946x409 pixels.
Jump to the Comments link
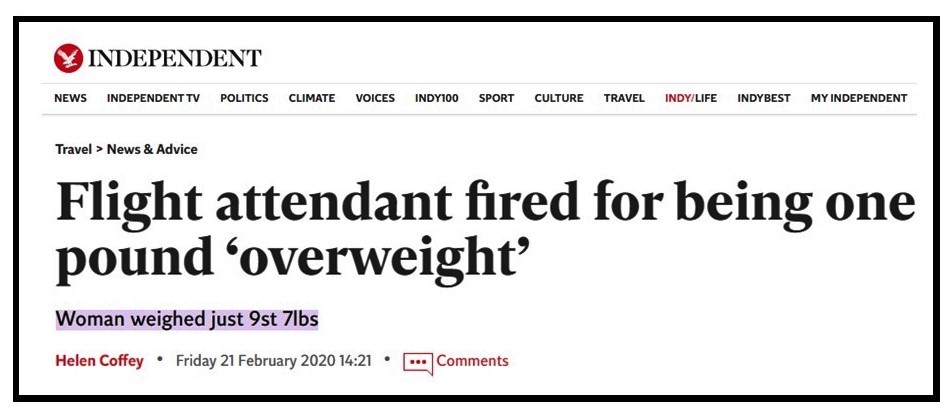[x=472, y=361]
